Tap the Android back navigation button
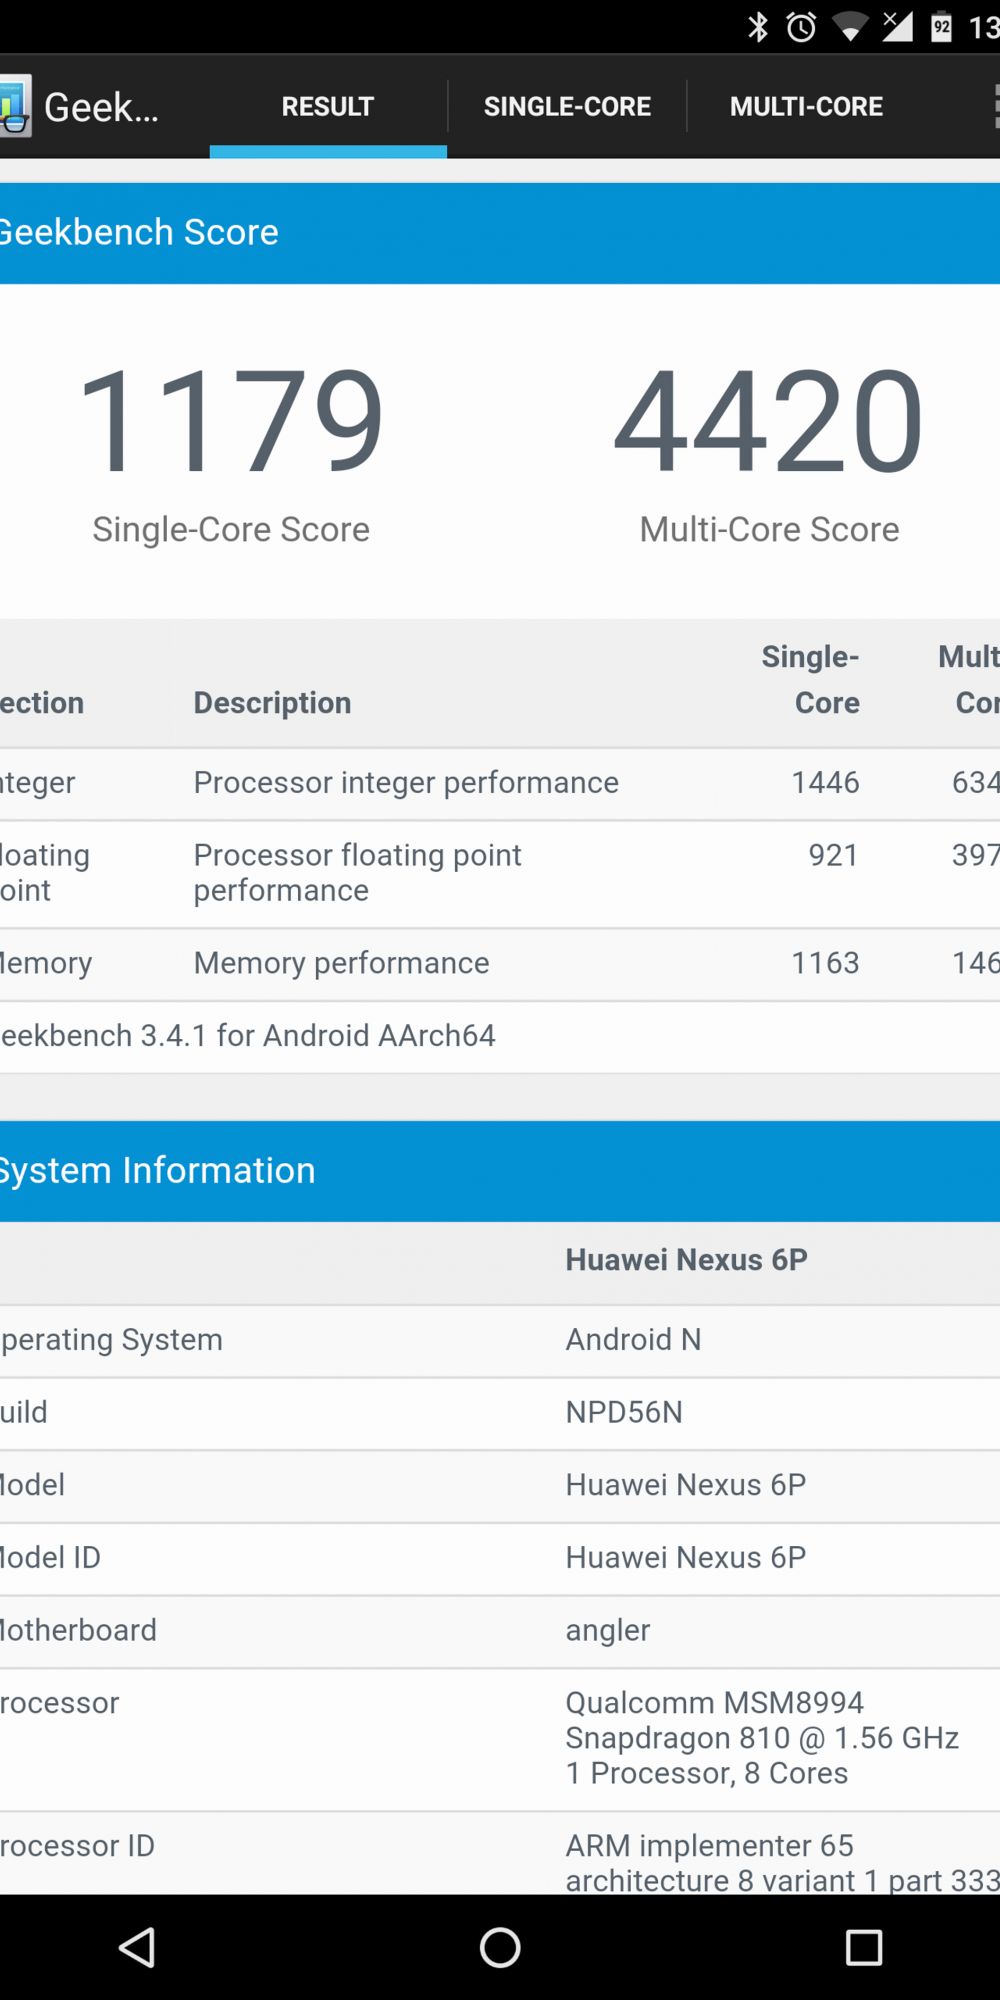The width and height of the screenshot is (1000, 2000). pos(137,1947)
